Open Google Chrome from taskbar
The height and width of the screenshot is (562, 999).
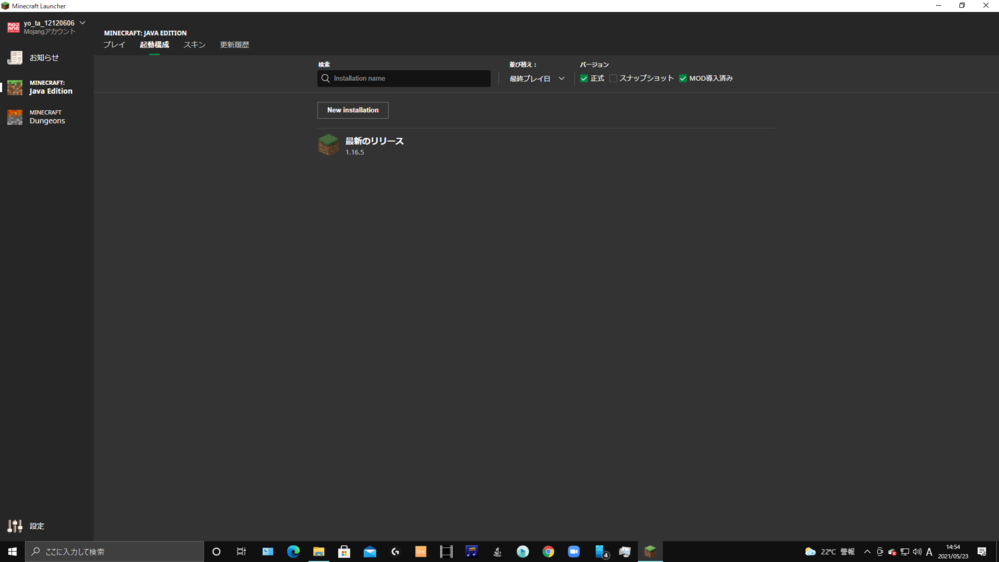coord(548,551)
